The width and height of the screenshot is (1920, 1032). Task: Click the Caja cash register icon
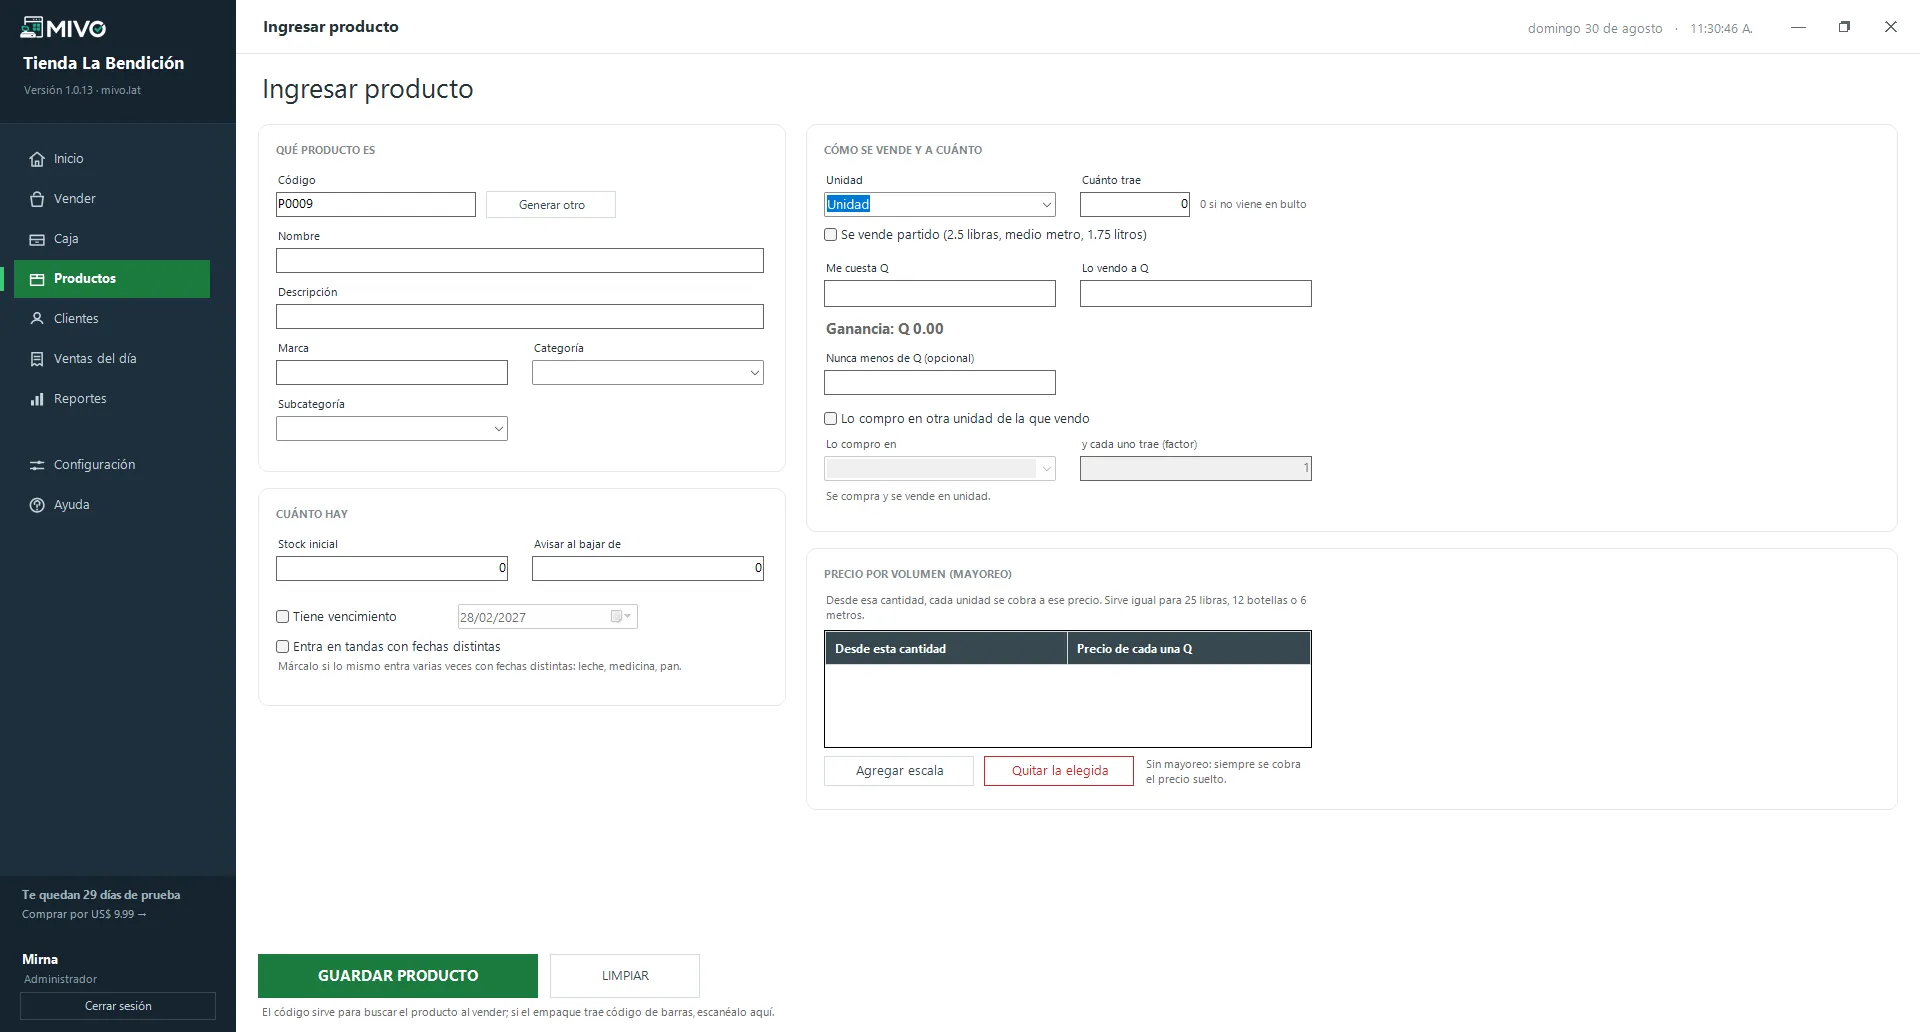point(37,239)
